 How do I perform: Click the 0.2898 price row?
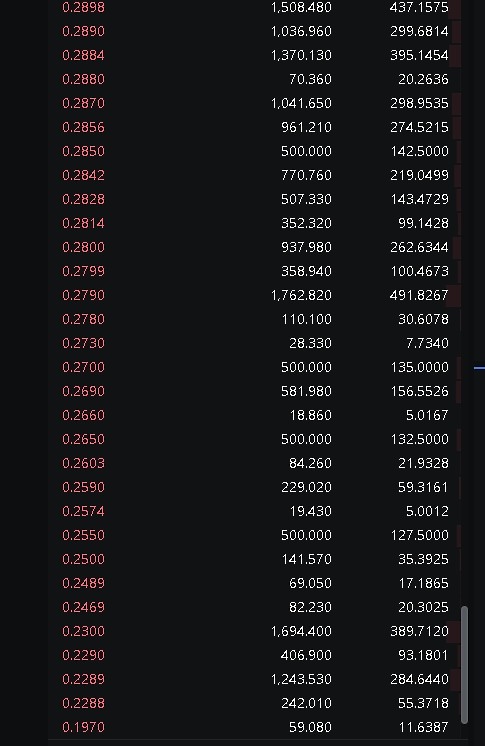(255, 8)
